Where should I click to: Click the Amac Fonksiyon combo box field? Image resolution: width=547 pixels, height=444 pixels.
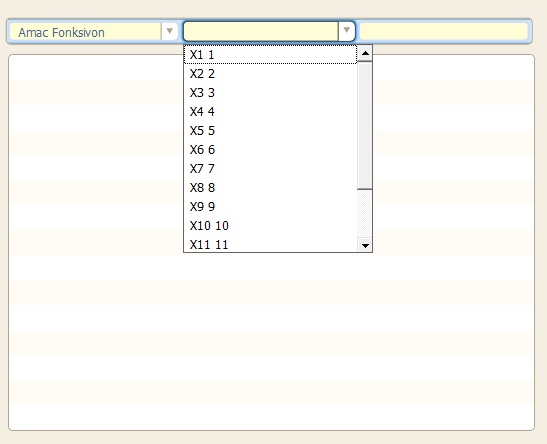coord(94,31)
